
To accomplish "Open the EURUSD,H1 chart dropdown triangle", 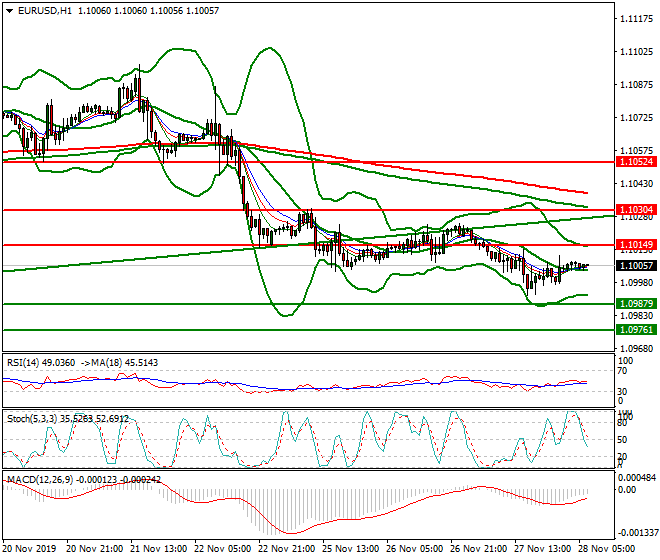I will tap(9, 11).
